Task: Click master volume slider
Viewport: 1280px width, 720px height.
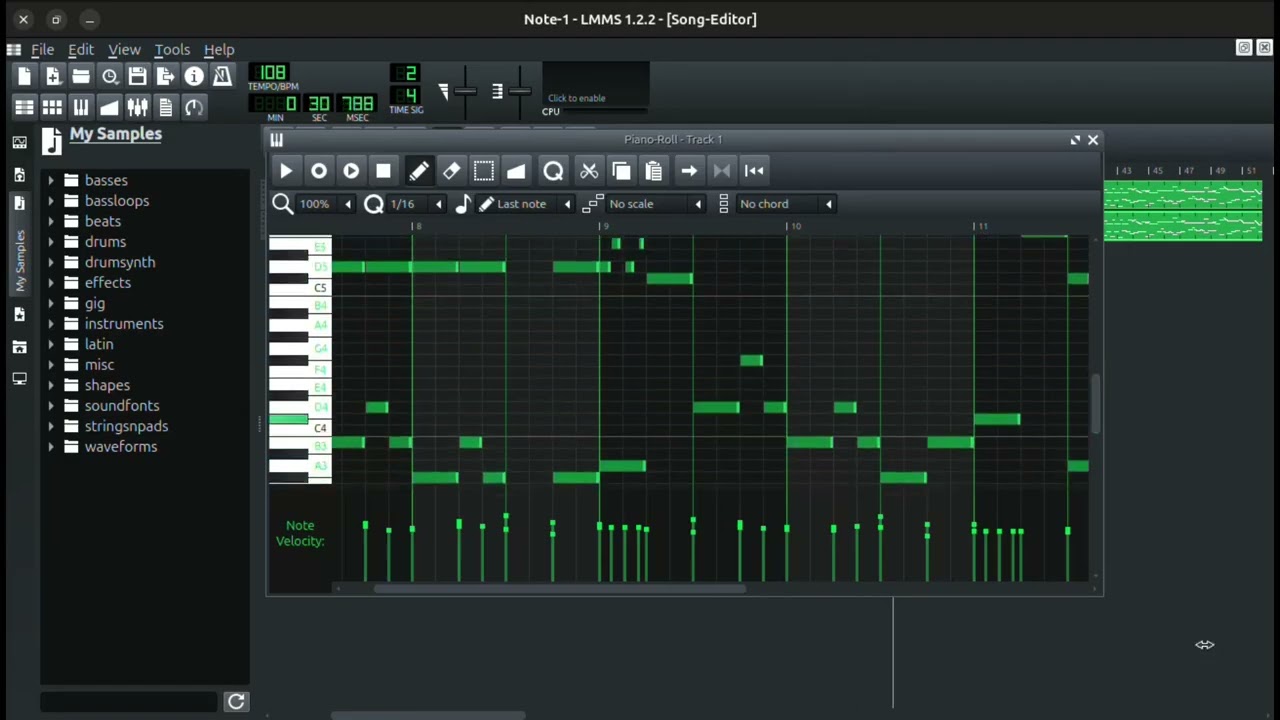Action: click(465, 91)
